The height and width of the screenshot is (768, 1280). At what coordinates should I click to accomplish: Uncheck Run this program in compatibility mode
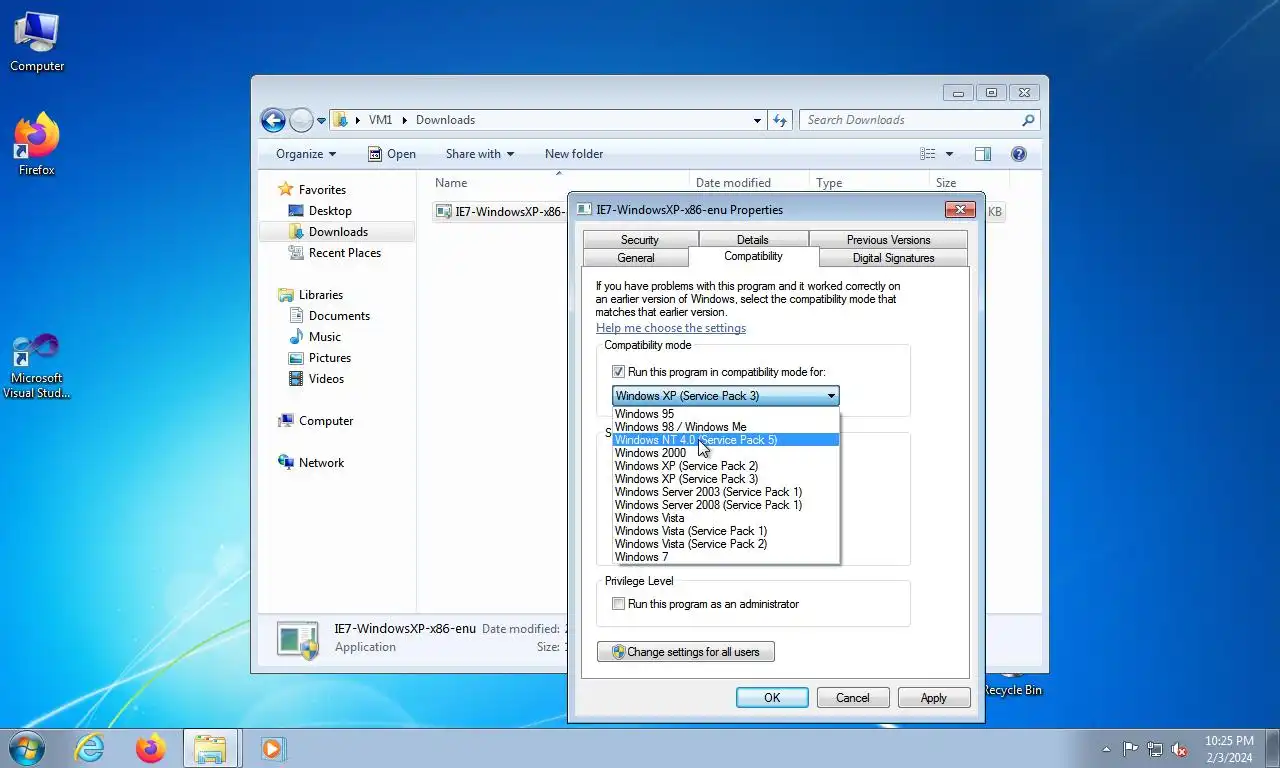click(618, 372)
